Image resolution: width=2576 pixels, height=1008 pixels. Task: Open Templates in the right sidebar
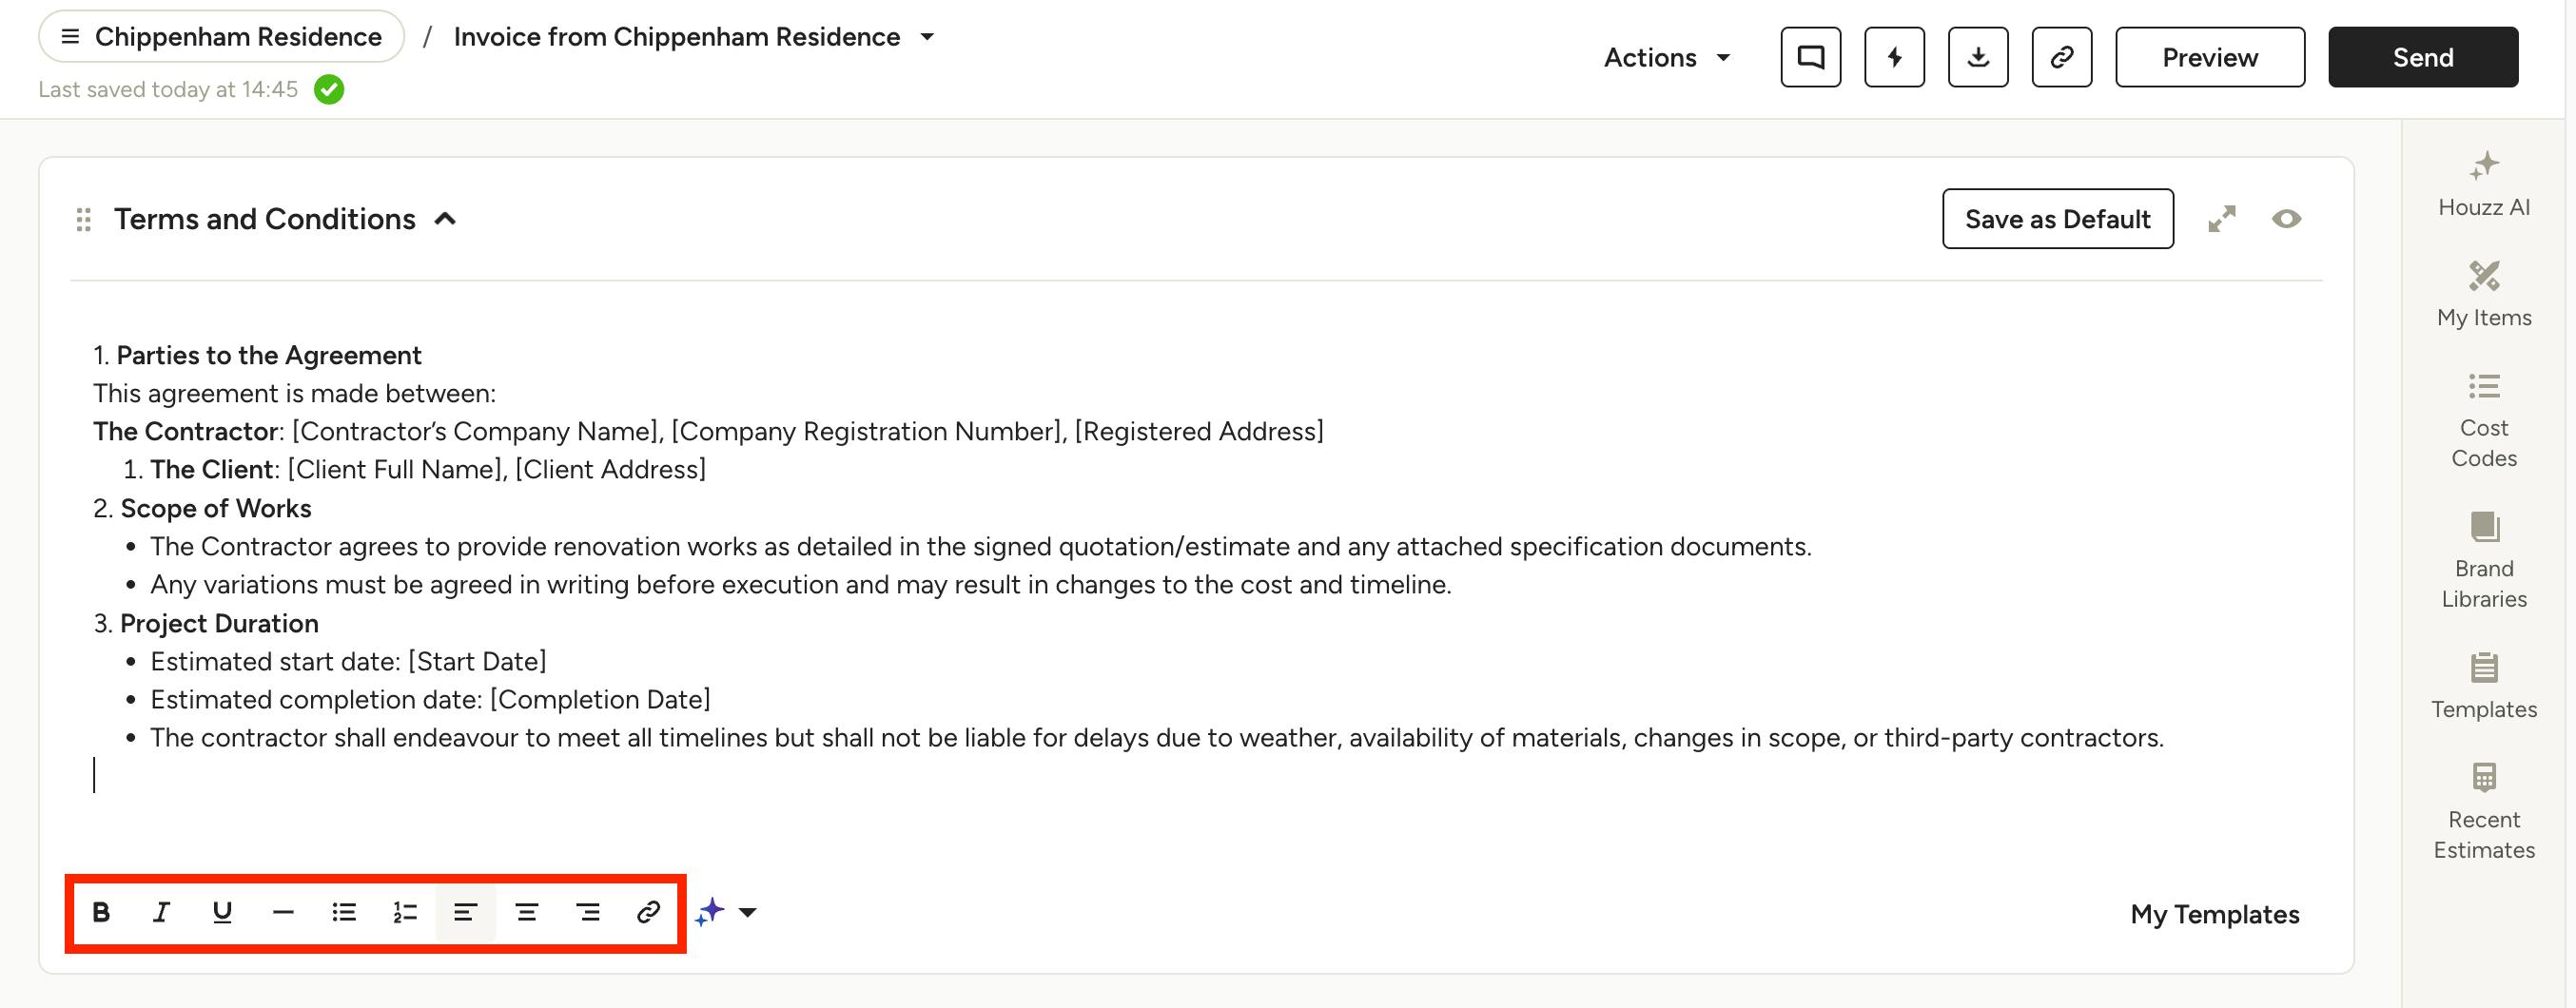point(2484,685)
